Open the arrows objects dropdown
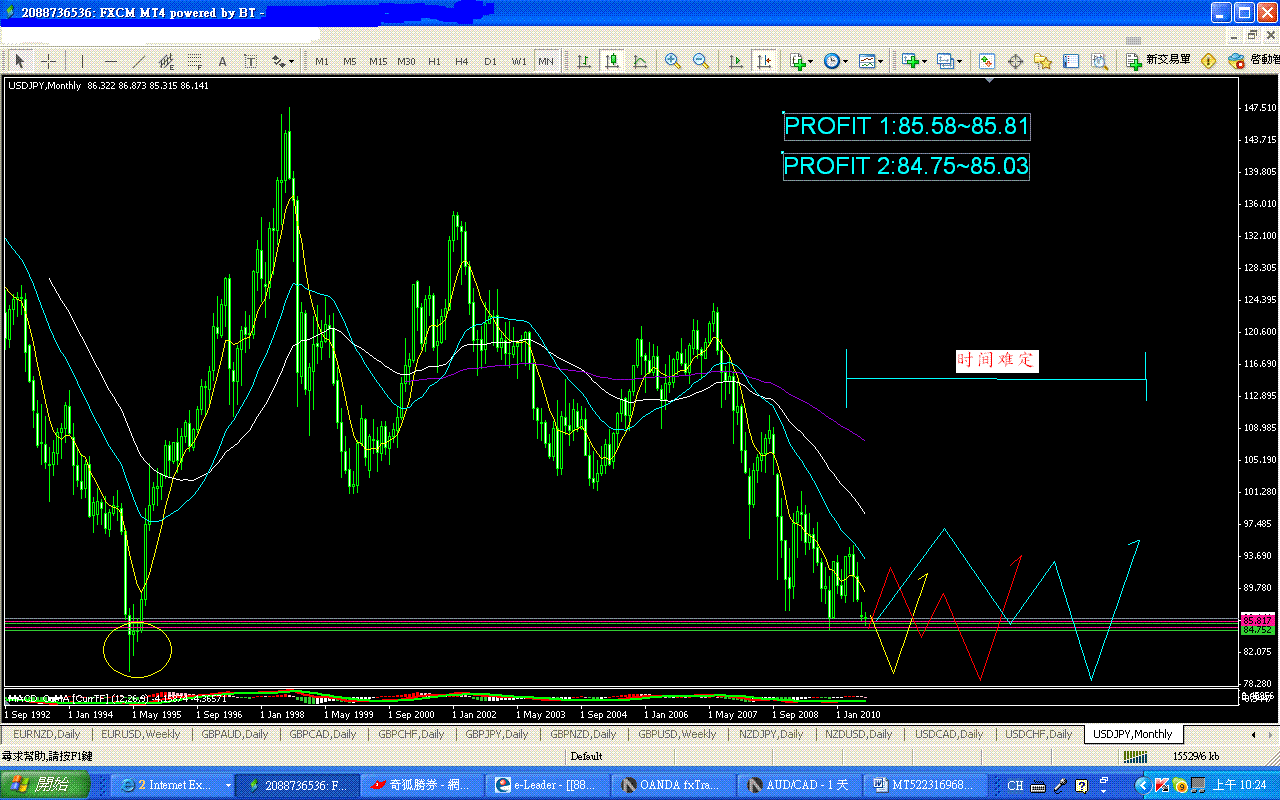This screenshot has height=800, width=1280. coord(283,61)
